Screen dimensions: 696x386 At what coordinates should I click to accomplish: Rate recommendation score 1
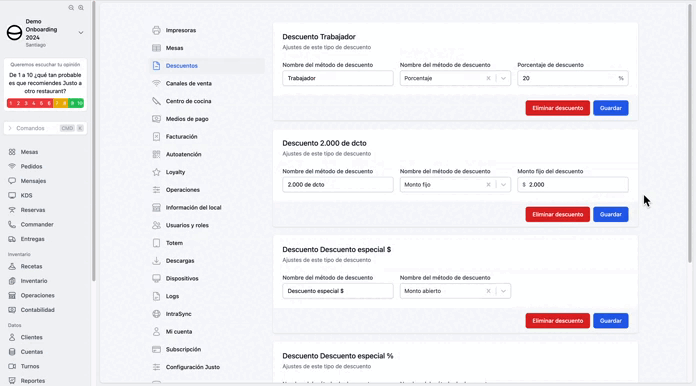coord(11,103)
